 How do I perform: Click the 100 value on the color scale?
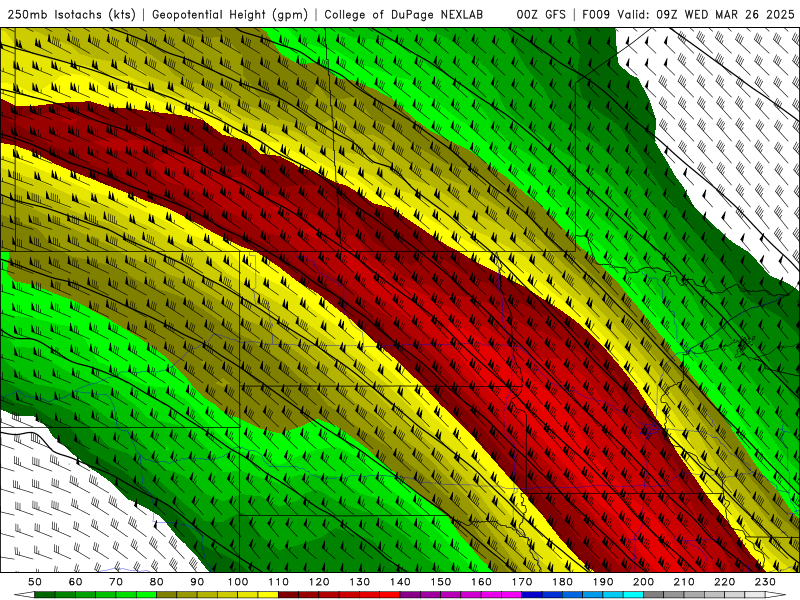click(238, 582)
